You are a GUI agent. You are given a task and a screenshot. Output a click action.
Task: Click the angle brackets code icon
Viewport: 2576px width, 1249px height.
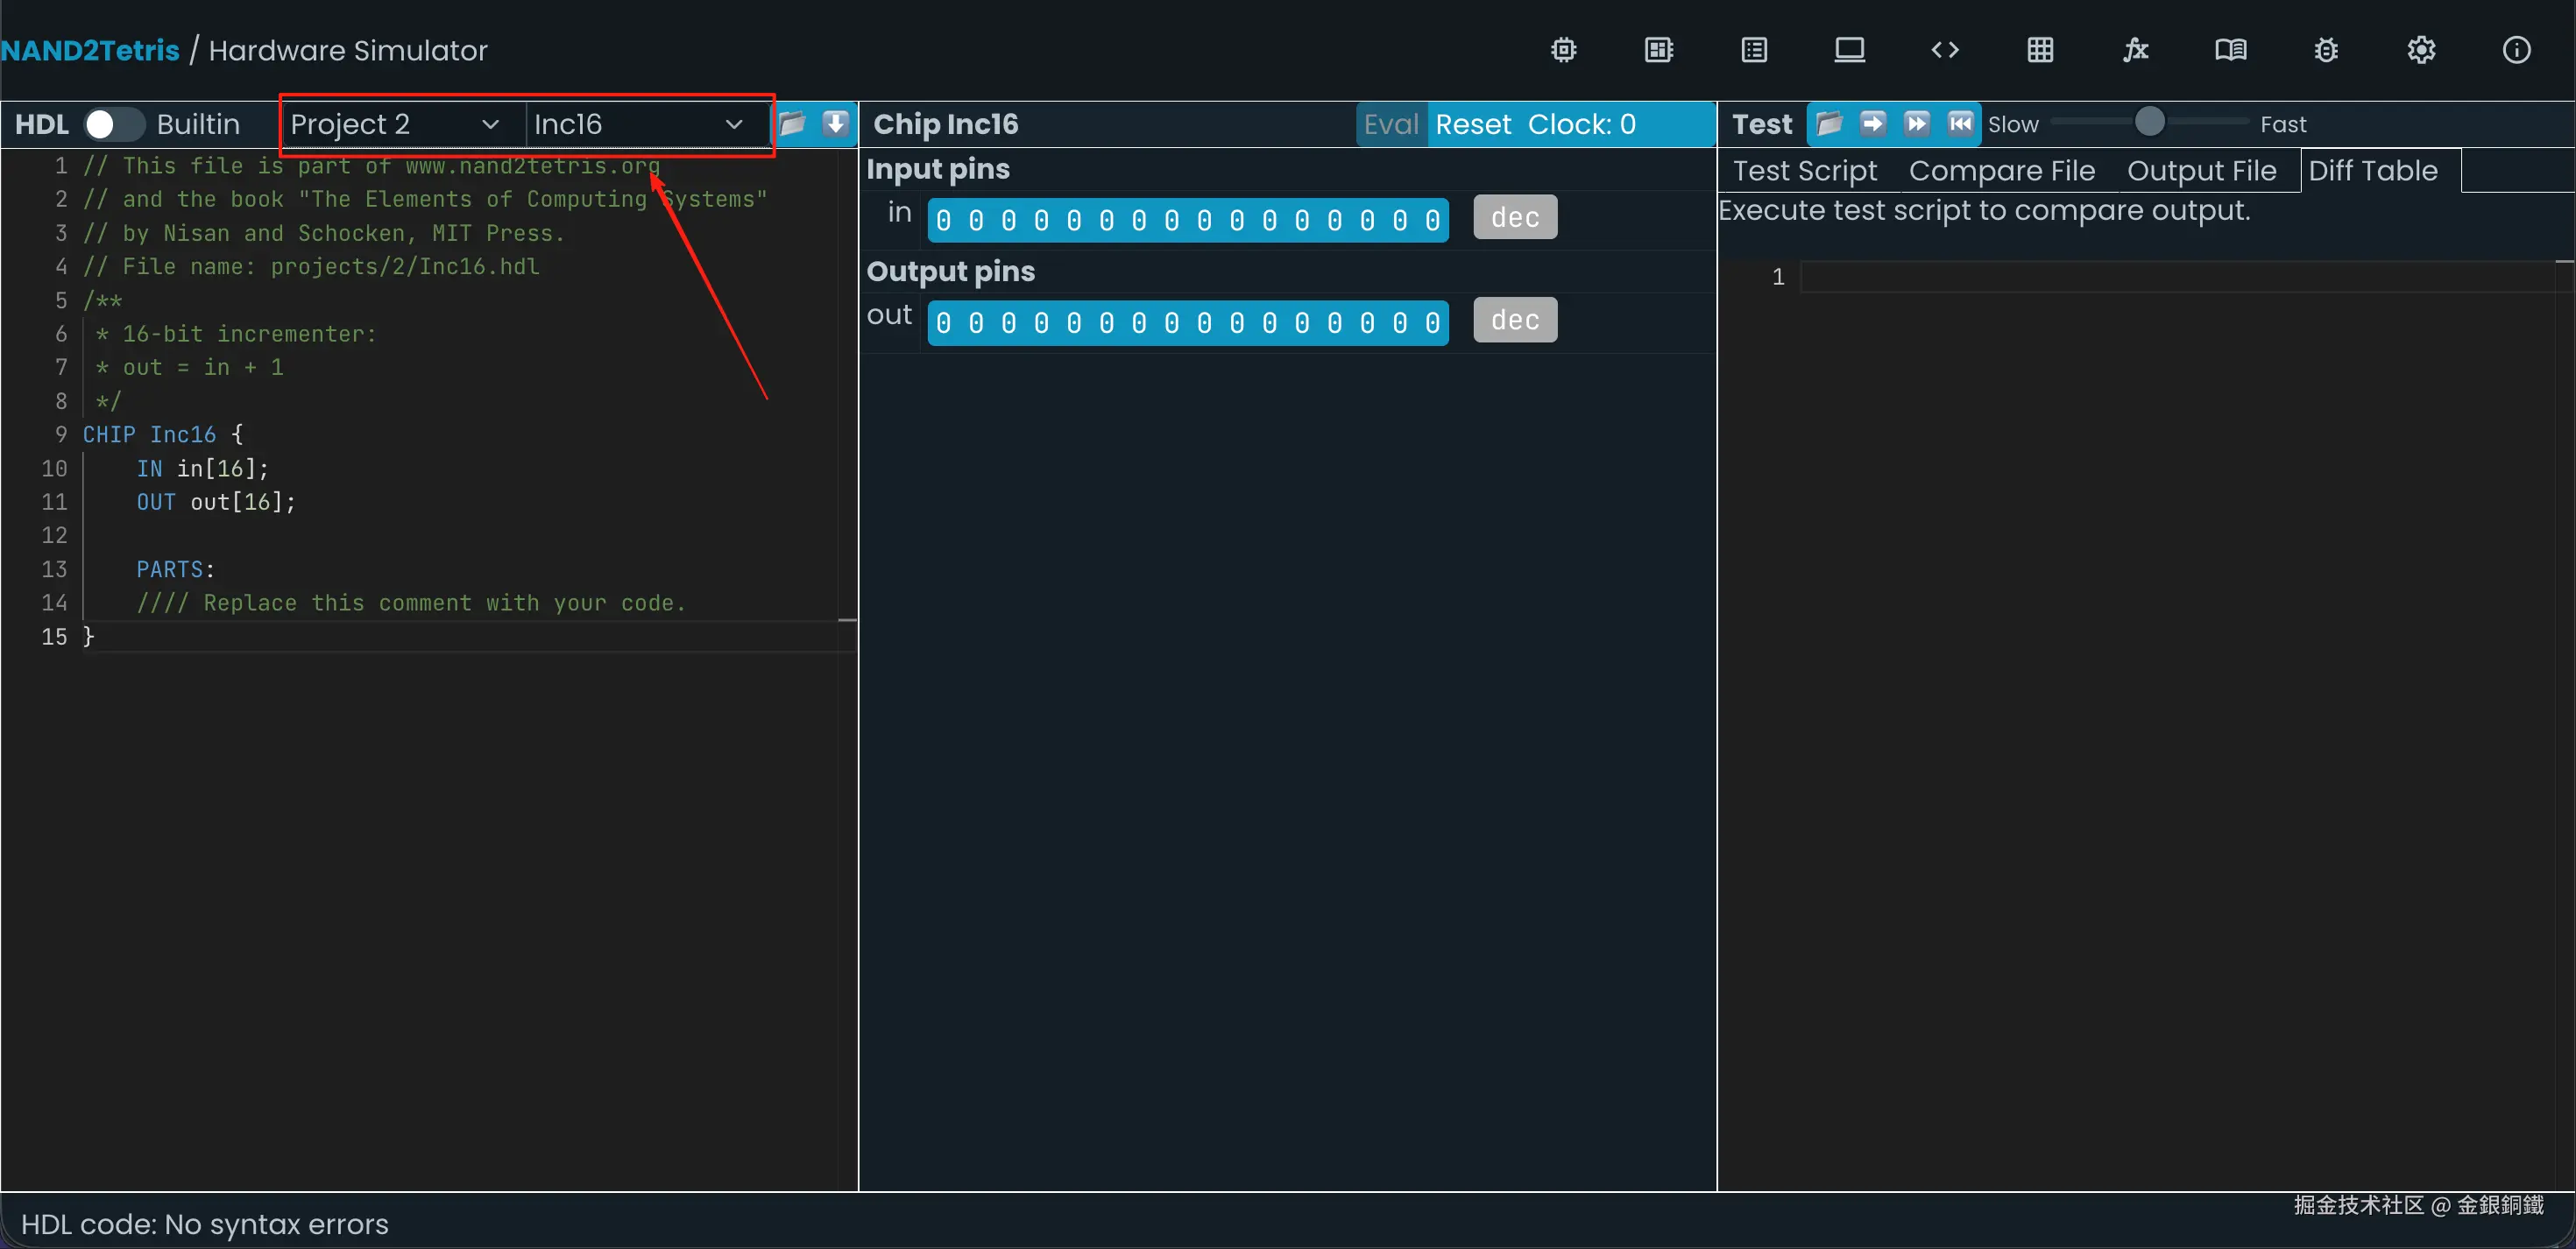tap(1944, 50)
